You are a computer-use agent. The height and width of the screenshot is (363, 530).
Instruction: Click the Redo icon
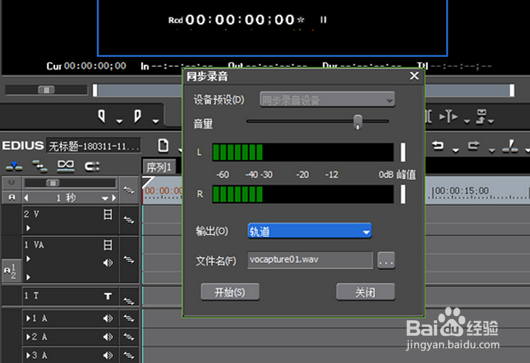tap(474, 146)
